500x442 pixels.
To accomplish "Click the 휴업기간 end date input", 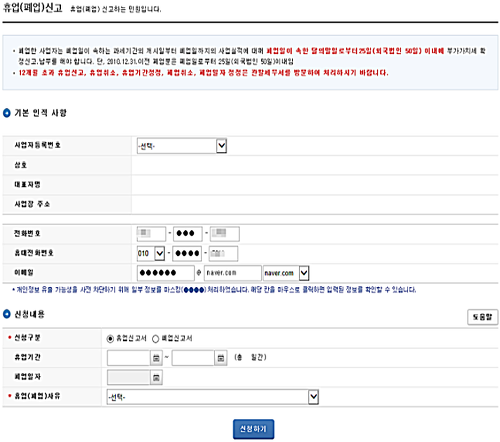I will click(x=193, y=358).
